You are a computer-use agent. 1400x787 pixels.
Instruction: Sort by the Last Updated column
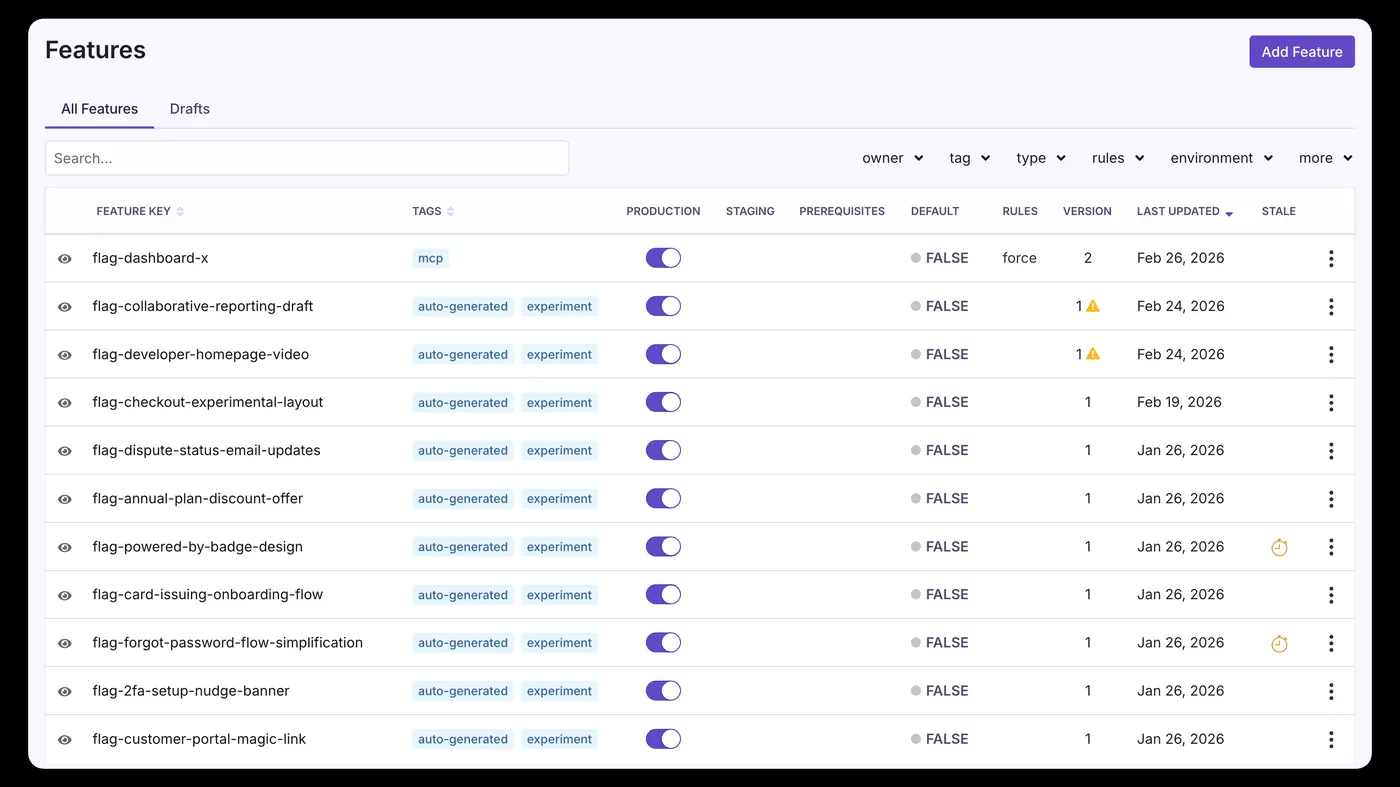click(x=1184, y=211)
